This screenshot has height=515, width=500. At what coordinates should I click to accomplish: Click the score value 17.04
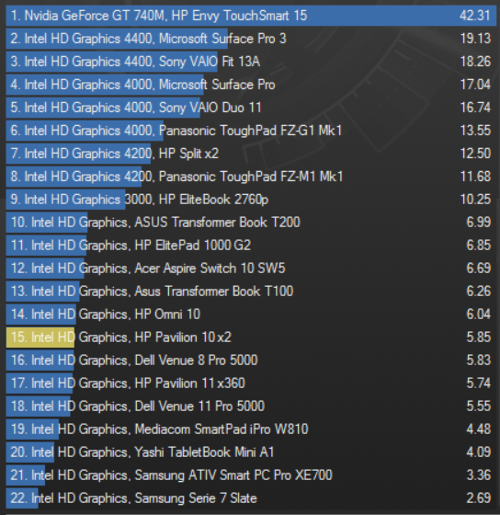(x=475, y=84)
